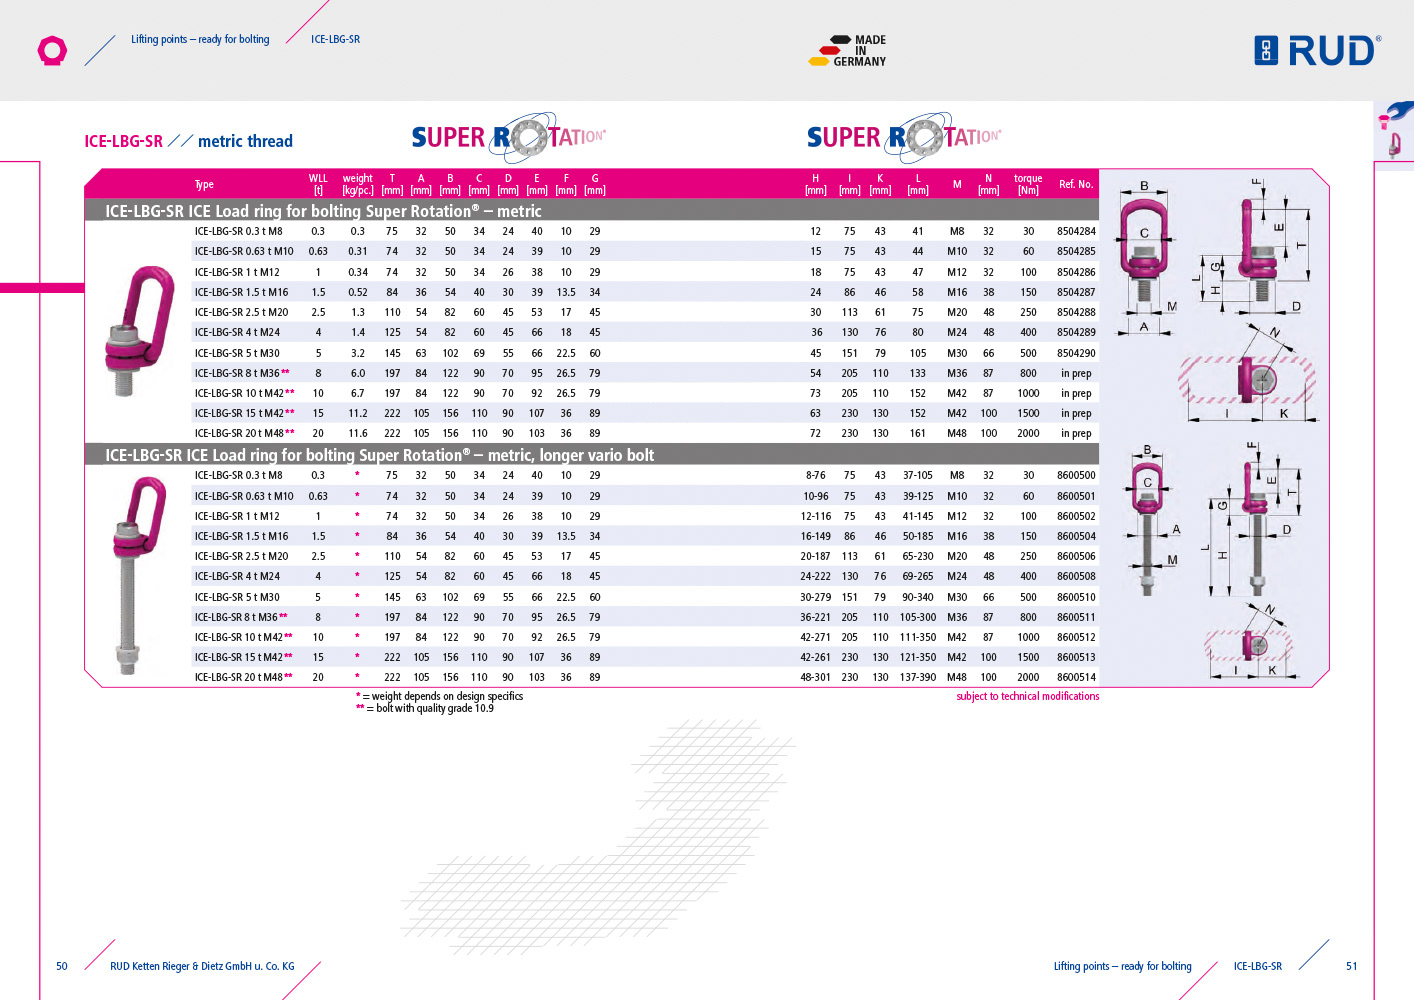This screenshot has width=1414, height=1000.
Task: Click reference number 8504284
Action: [1076, 232]
